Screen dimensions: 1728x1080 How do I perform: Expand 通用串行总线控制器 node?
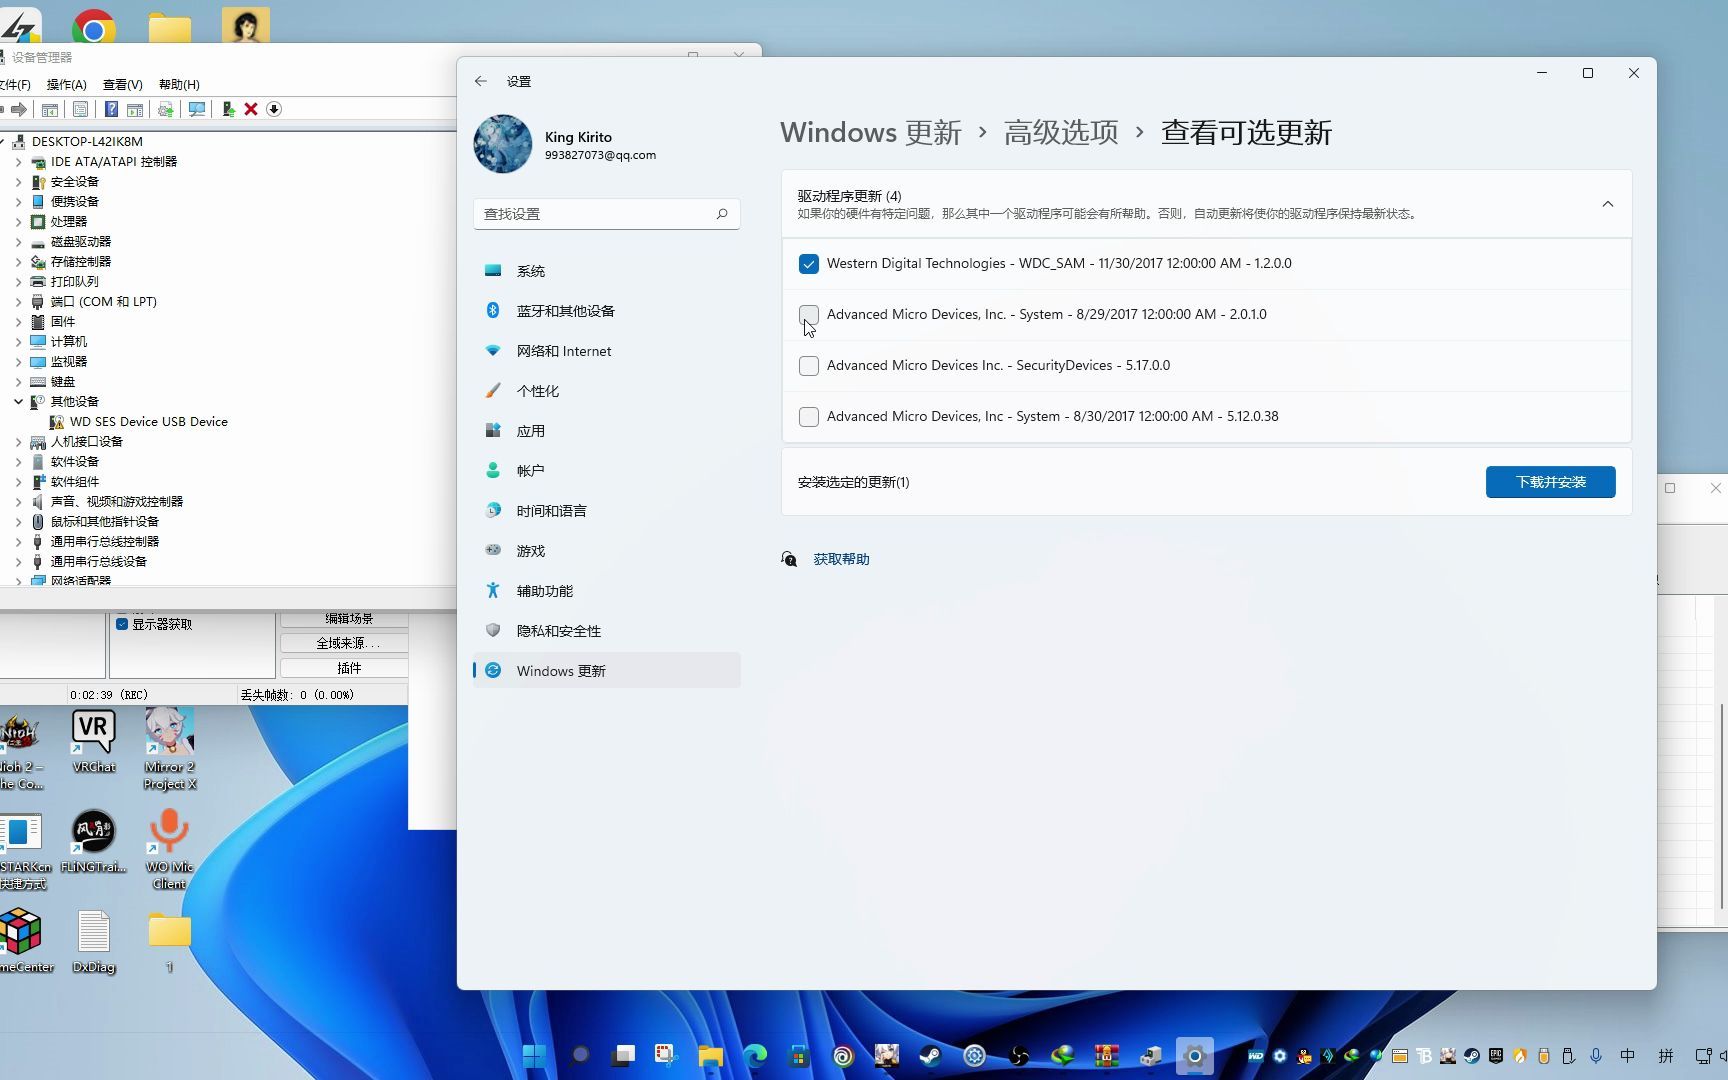click(x=18, y=541)
